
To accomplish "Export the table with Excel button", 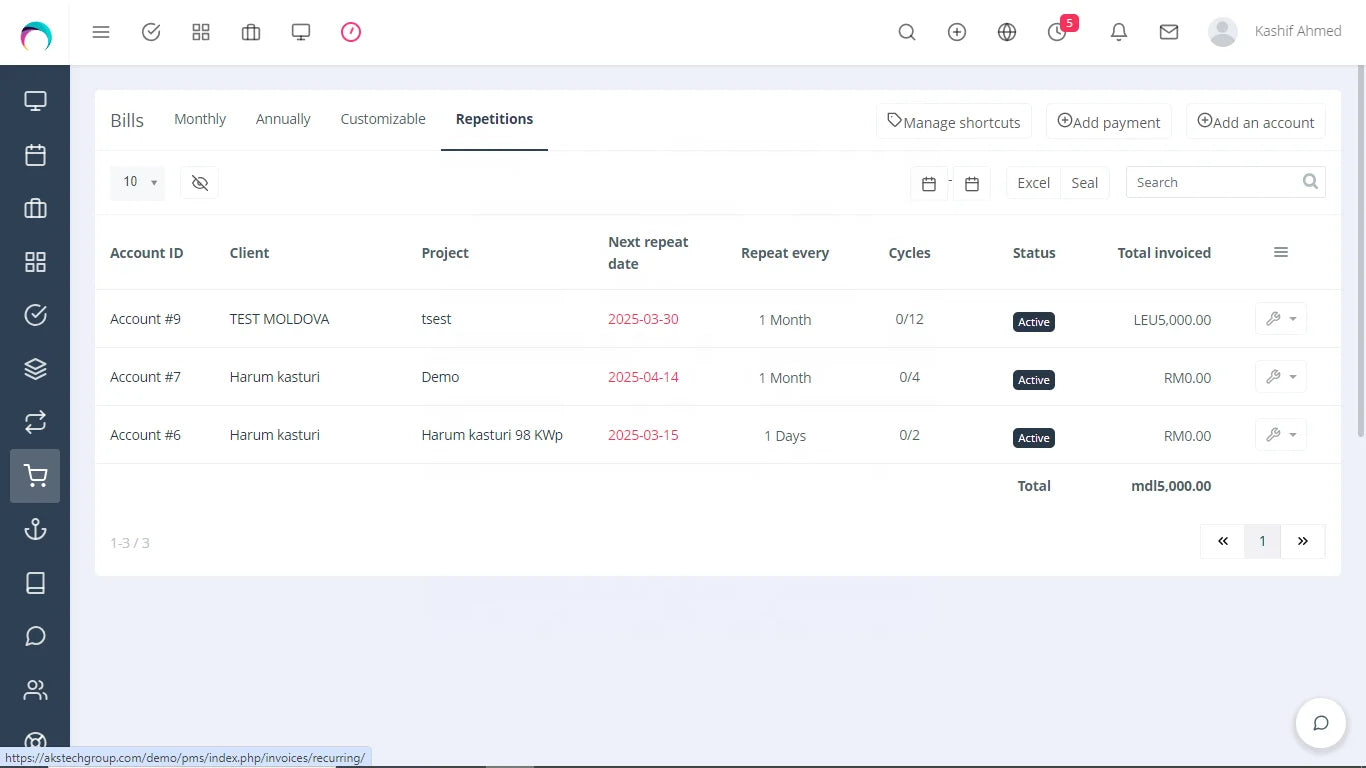I will click(1033, 183).
